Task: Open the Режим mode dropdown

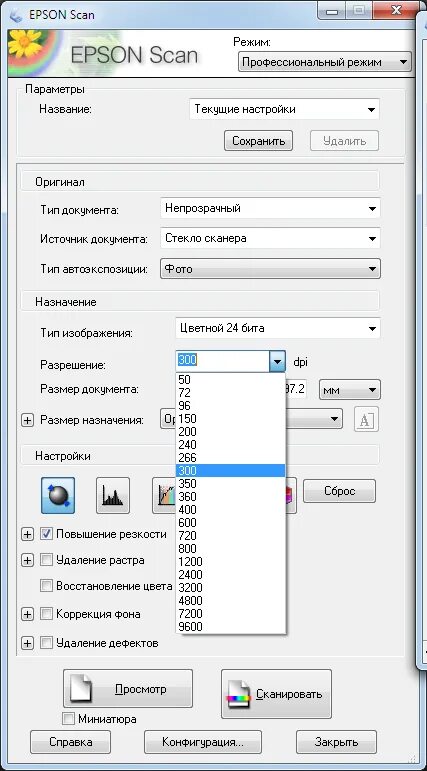Action: click(x=324, y=62)
